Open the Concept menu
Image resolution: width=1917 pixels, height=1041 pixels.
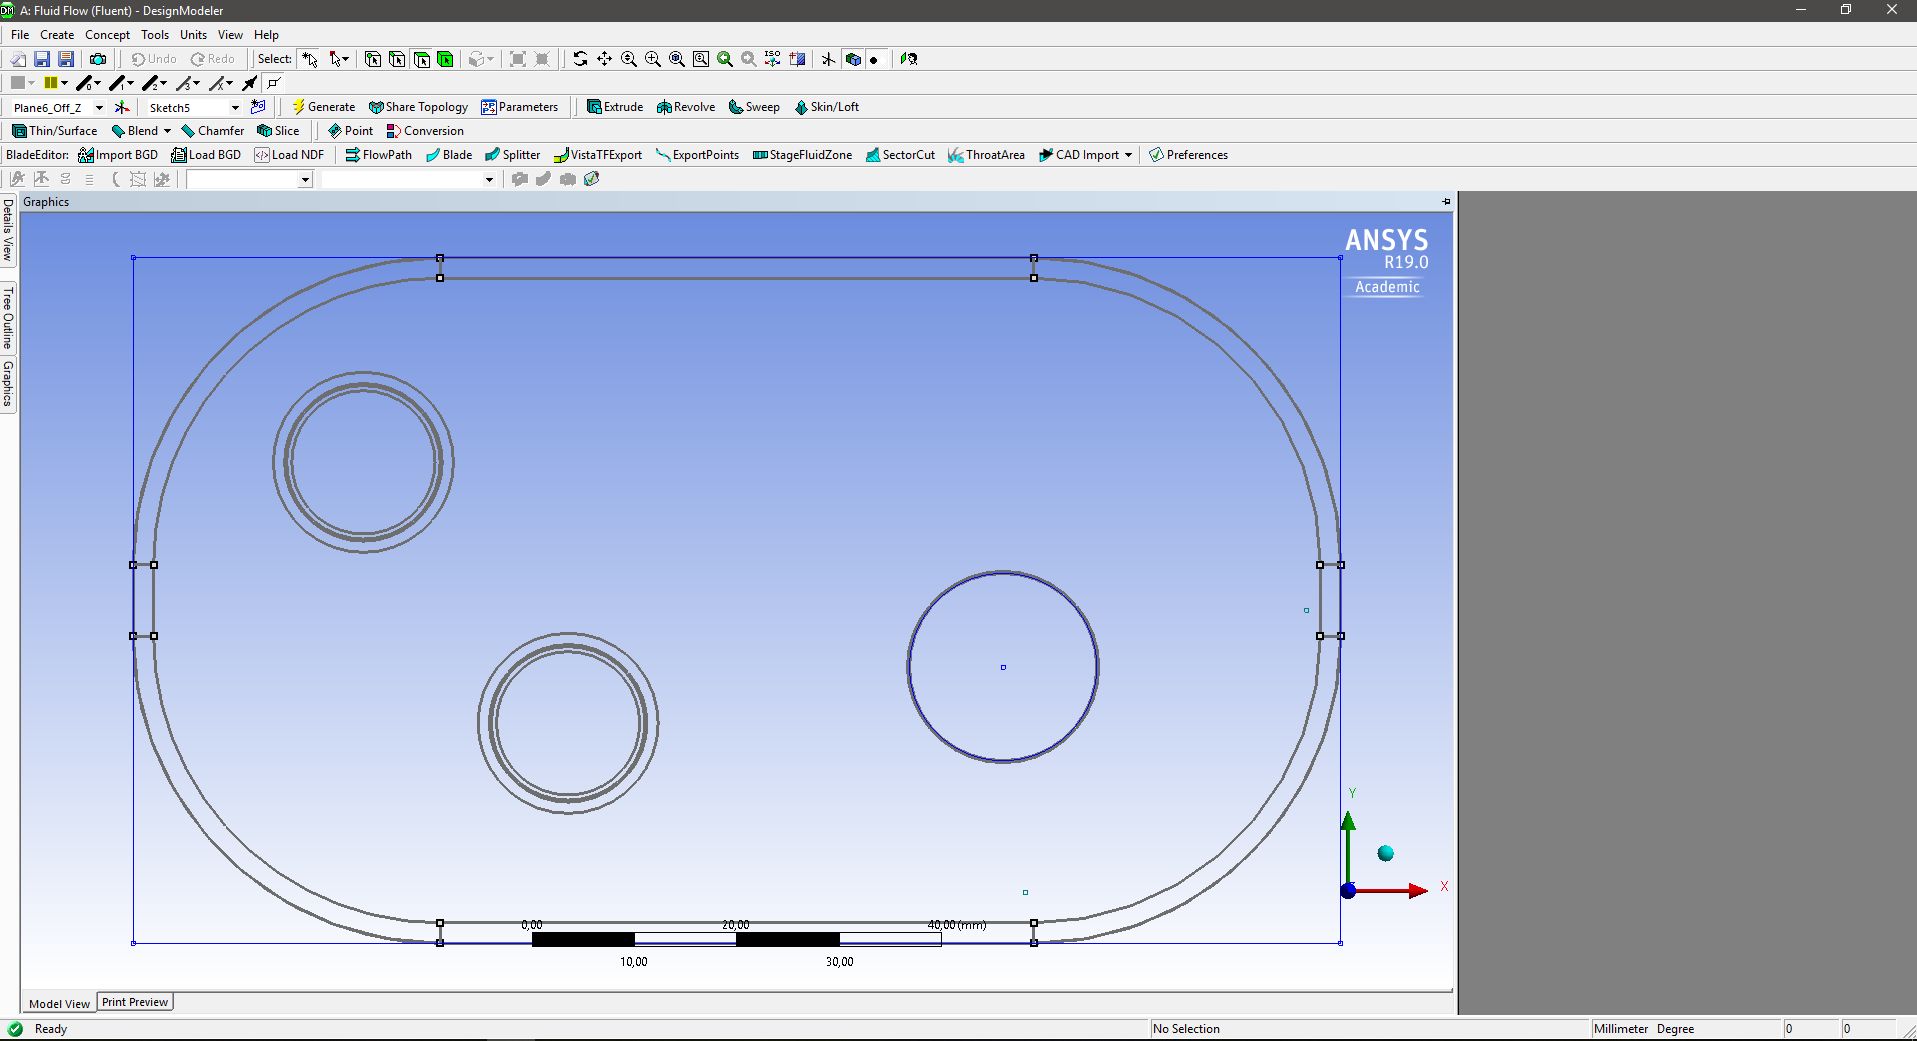pyautogui.click(x=107, y=35)
